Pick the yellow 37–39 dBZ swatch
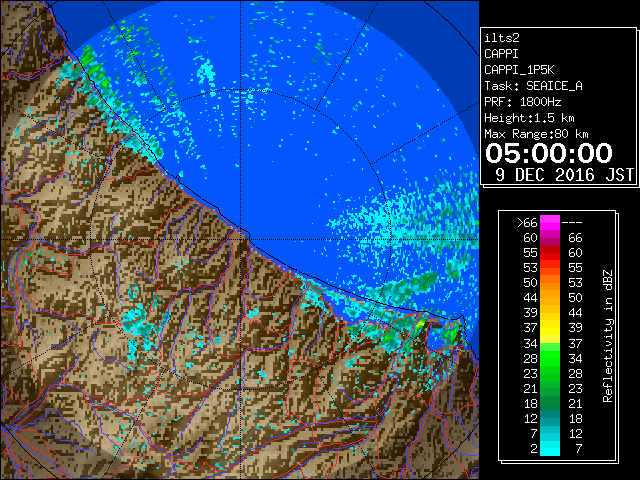This screenshot has height=480, width=640. tap(550, 328)
